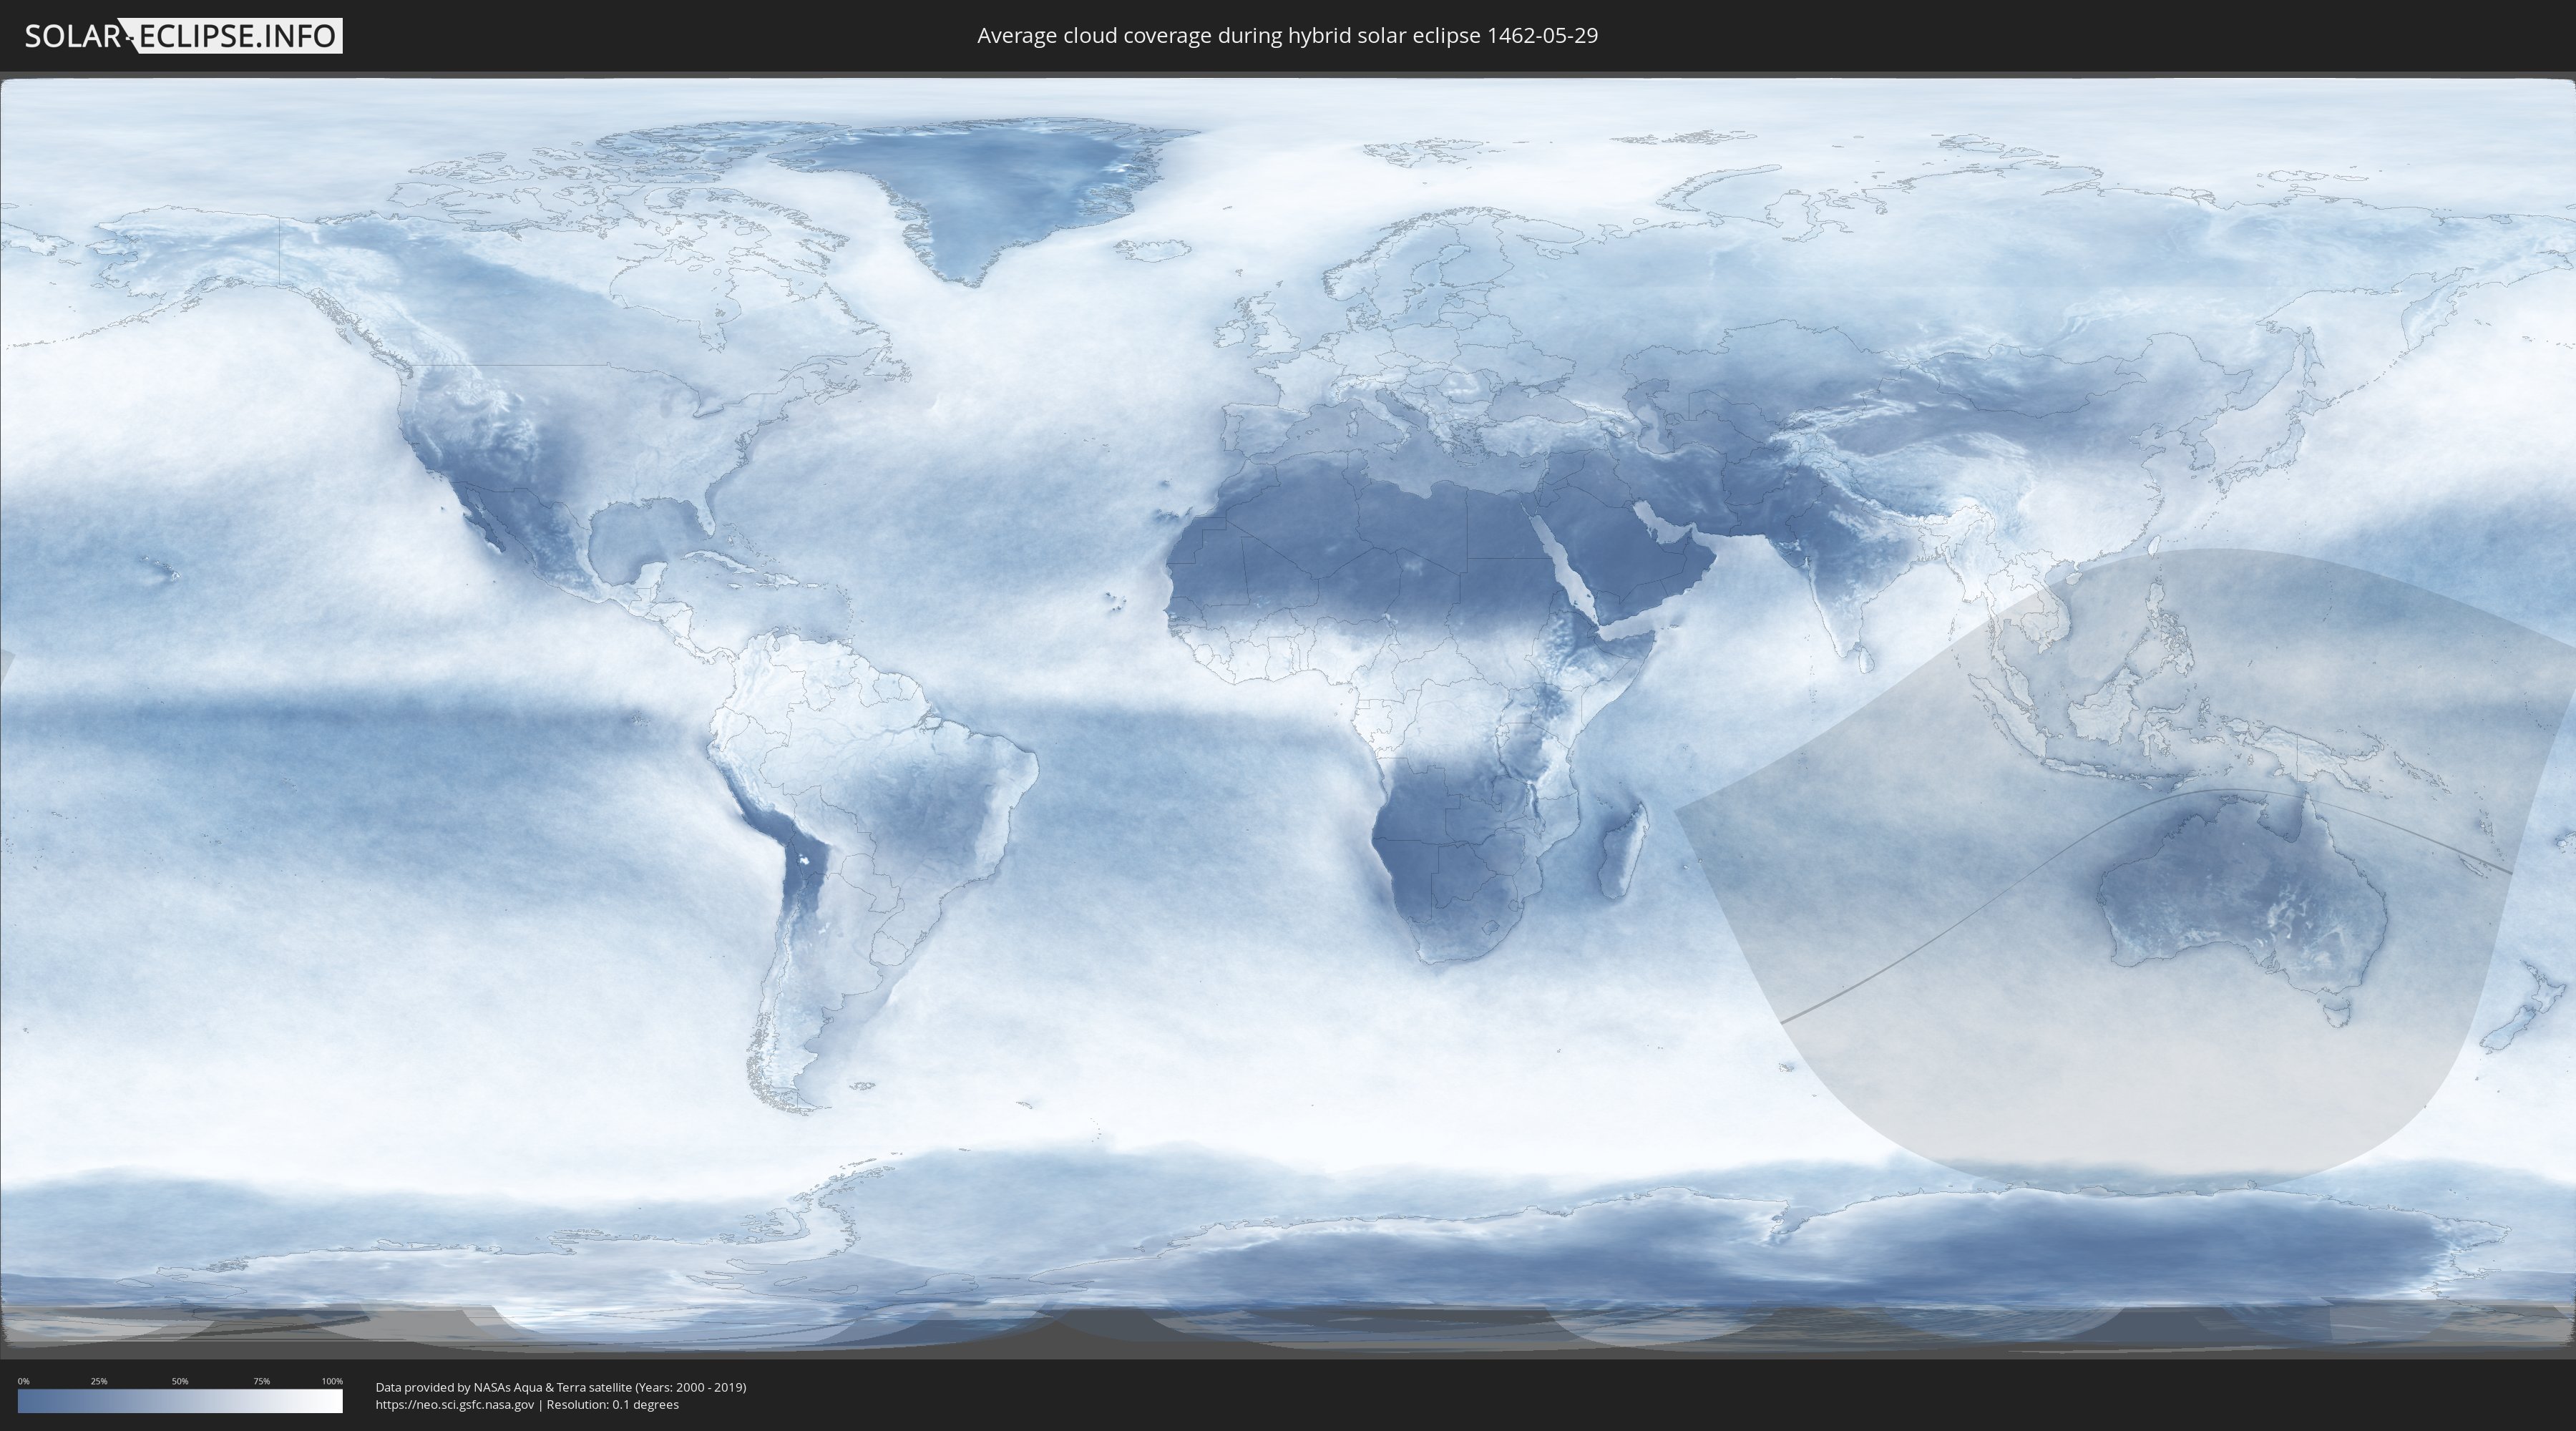Click the SOLAR-ECLIPSE.INFO logo

point(183,36)
